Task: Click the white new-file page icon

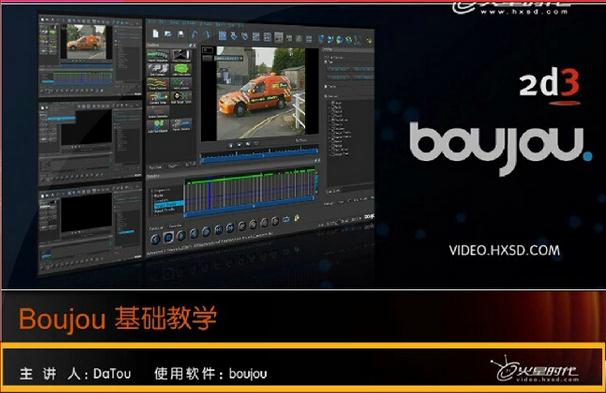Action: click(155, 34)
